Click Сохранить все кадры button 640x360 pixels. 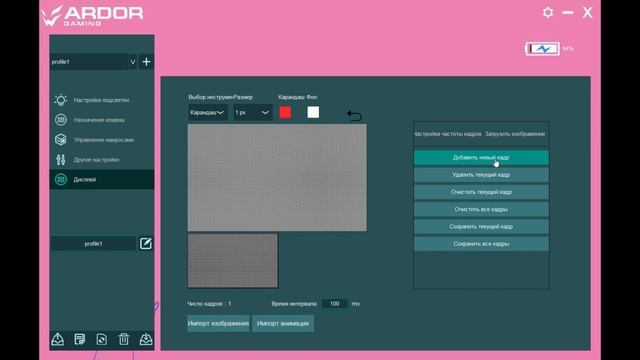tap(481, 244)
